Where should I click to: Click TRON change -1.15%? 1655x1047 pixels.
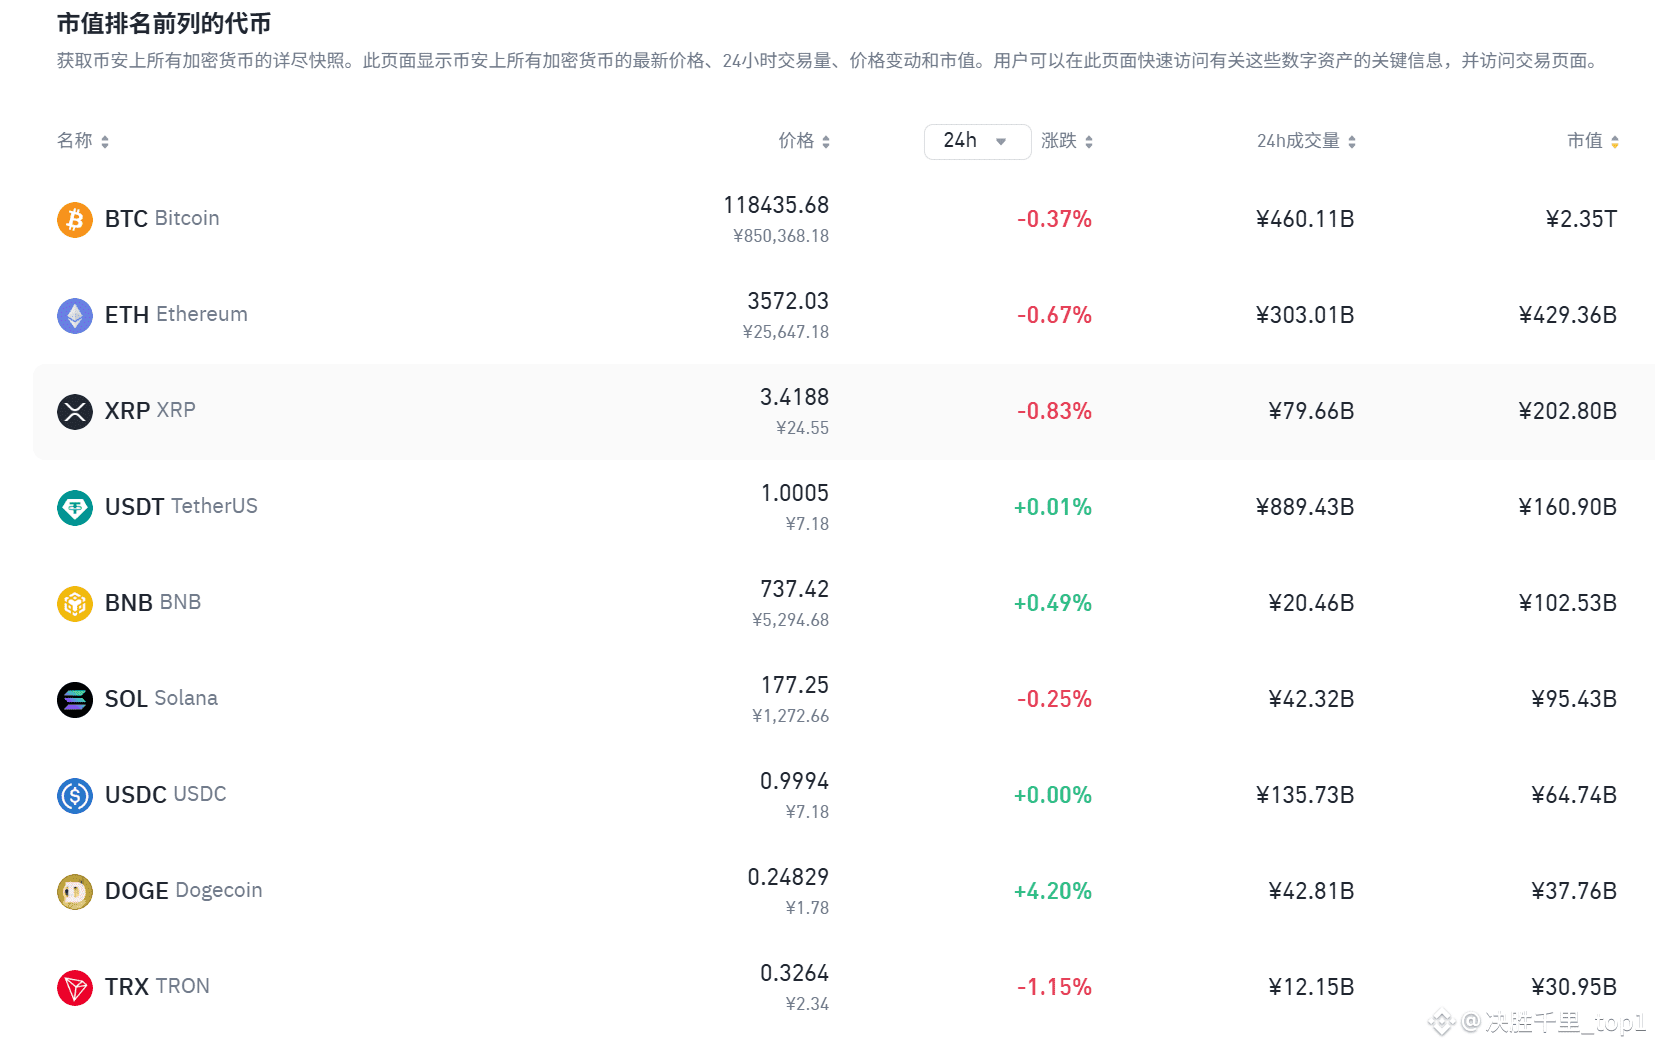tap(1054, 987)
